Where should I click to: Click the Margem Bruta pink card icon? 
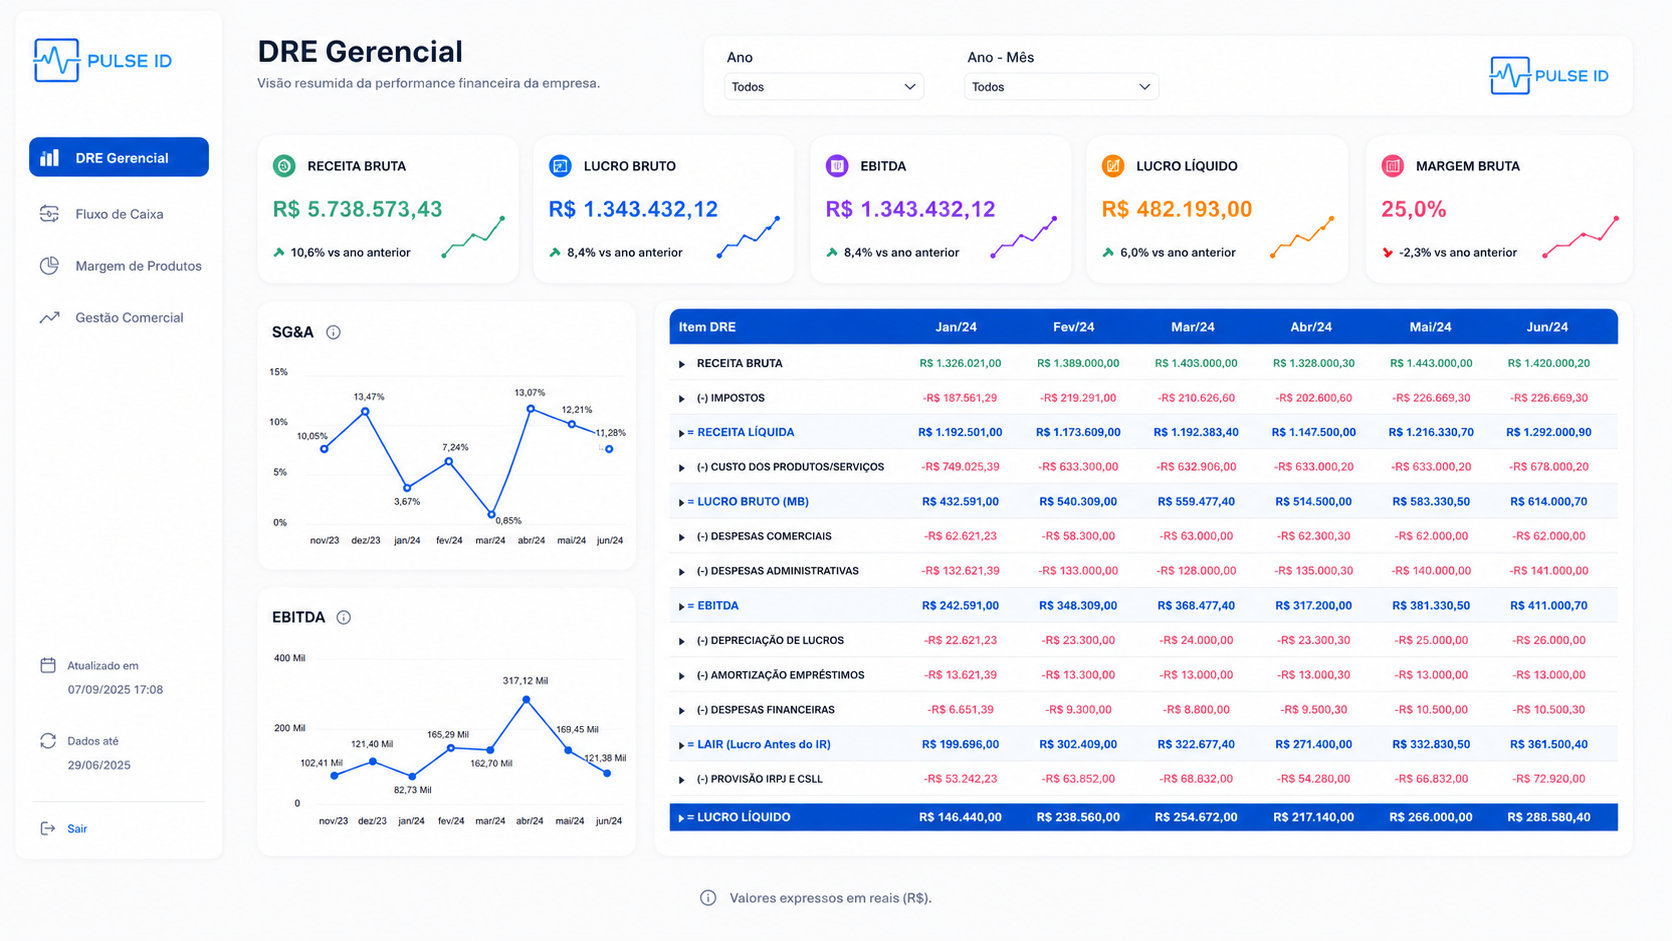(x=1392, y=166)
